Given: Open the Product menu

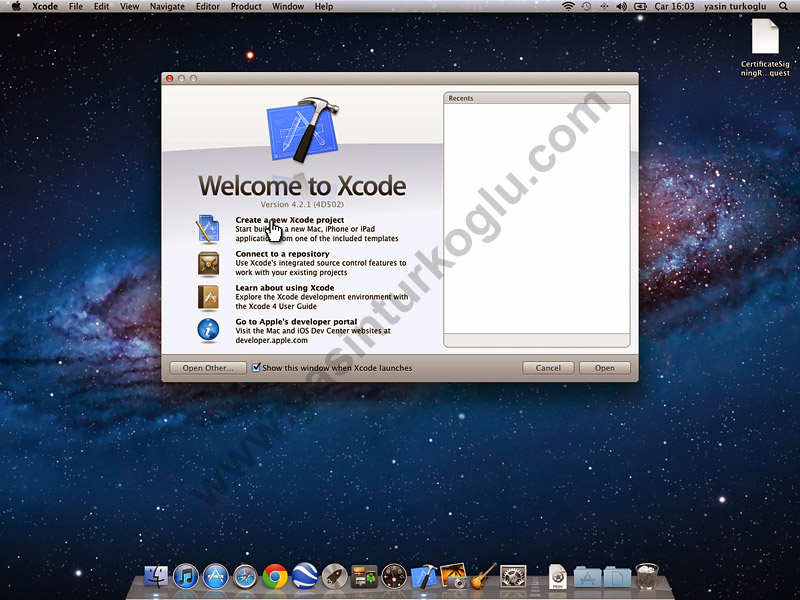Looking at the screenshot, I should 246,6.
